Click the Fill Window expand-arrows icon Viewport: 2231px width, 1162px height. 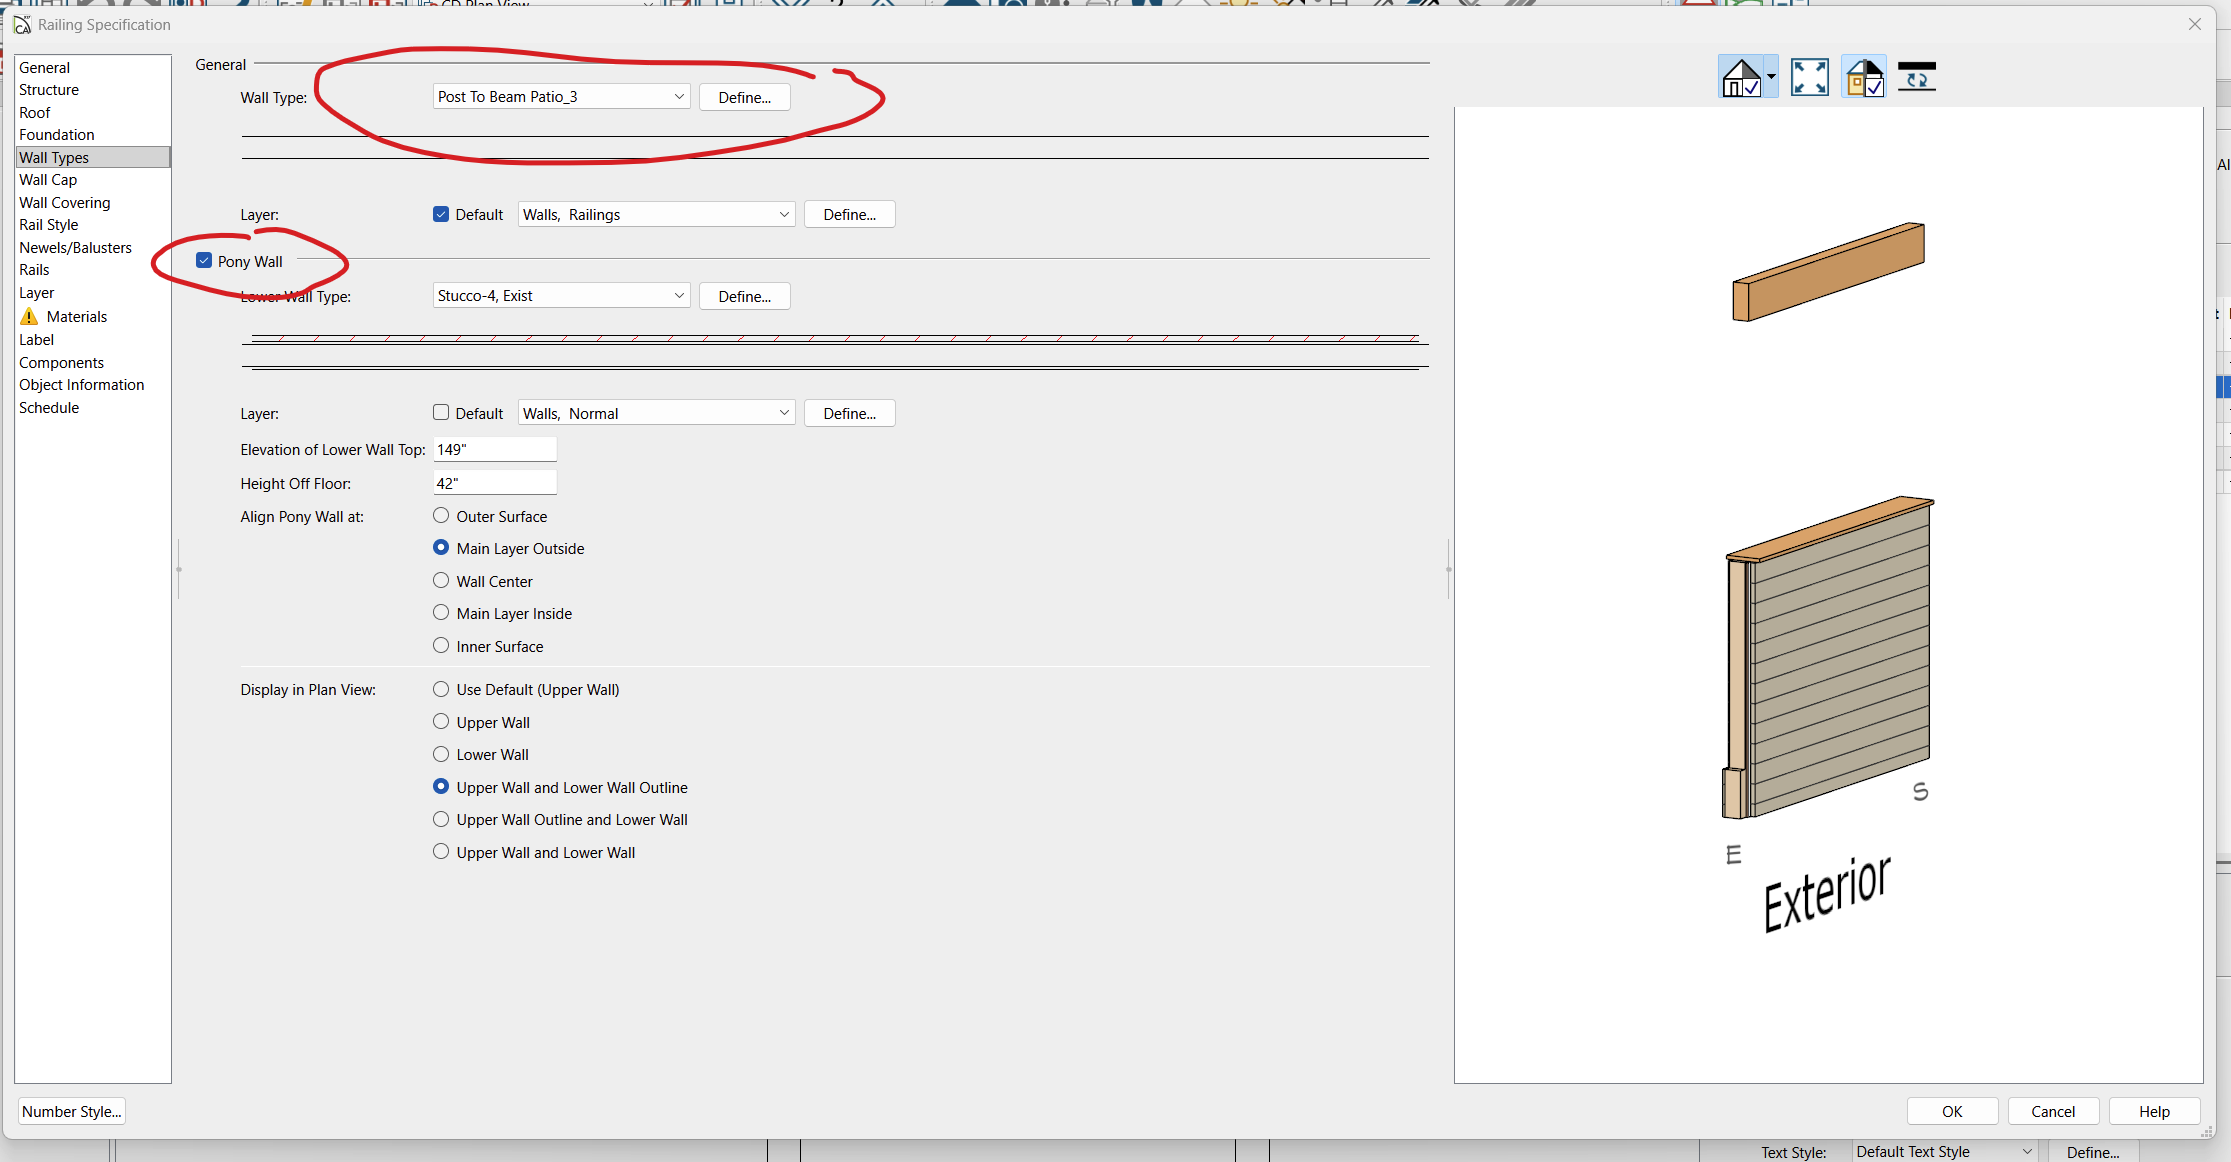[x=1809, y=77]
